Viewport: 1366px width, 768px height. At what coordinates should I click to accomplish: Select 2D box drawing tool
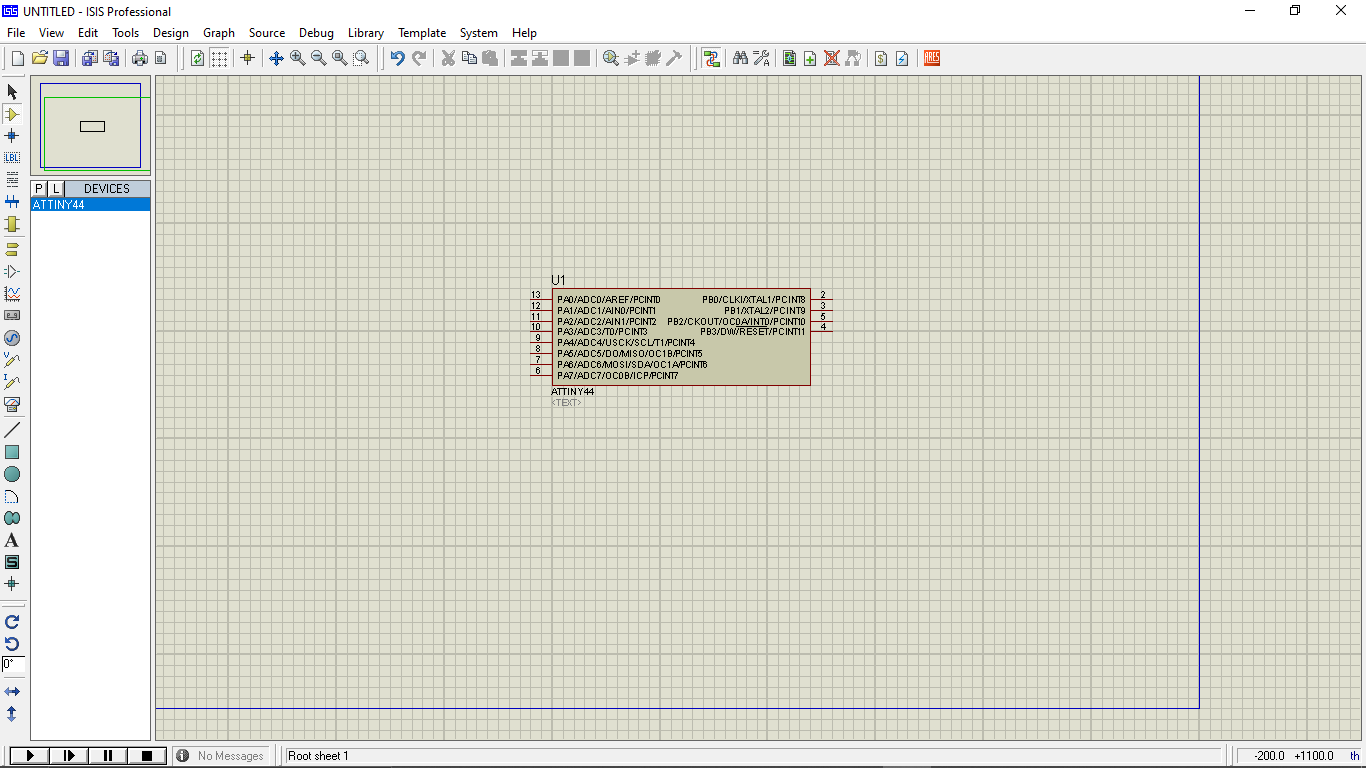(x=12, y=452)
